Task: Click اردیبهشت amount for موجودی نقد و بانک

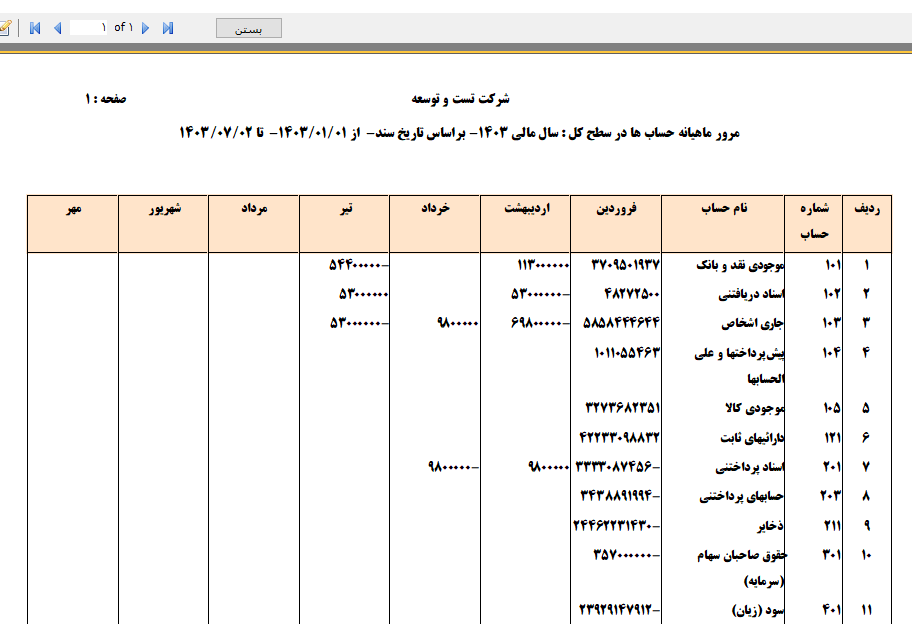Action: click(x=543, y=265)
